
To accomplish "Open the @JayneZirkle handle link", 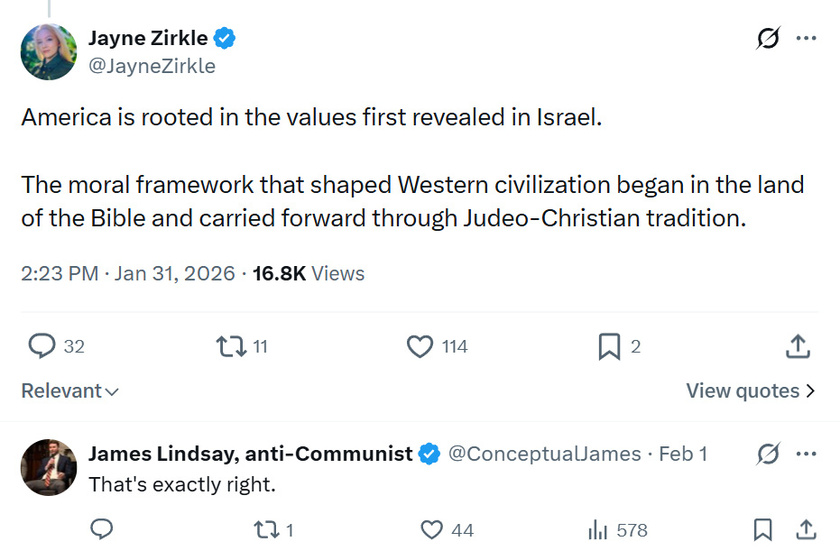I will 152,66.
